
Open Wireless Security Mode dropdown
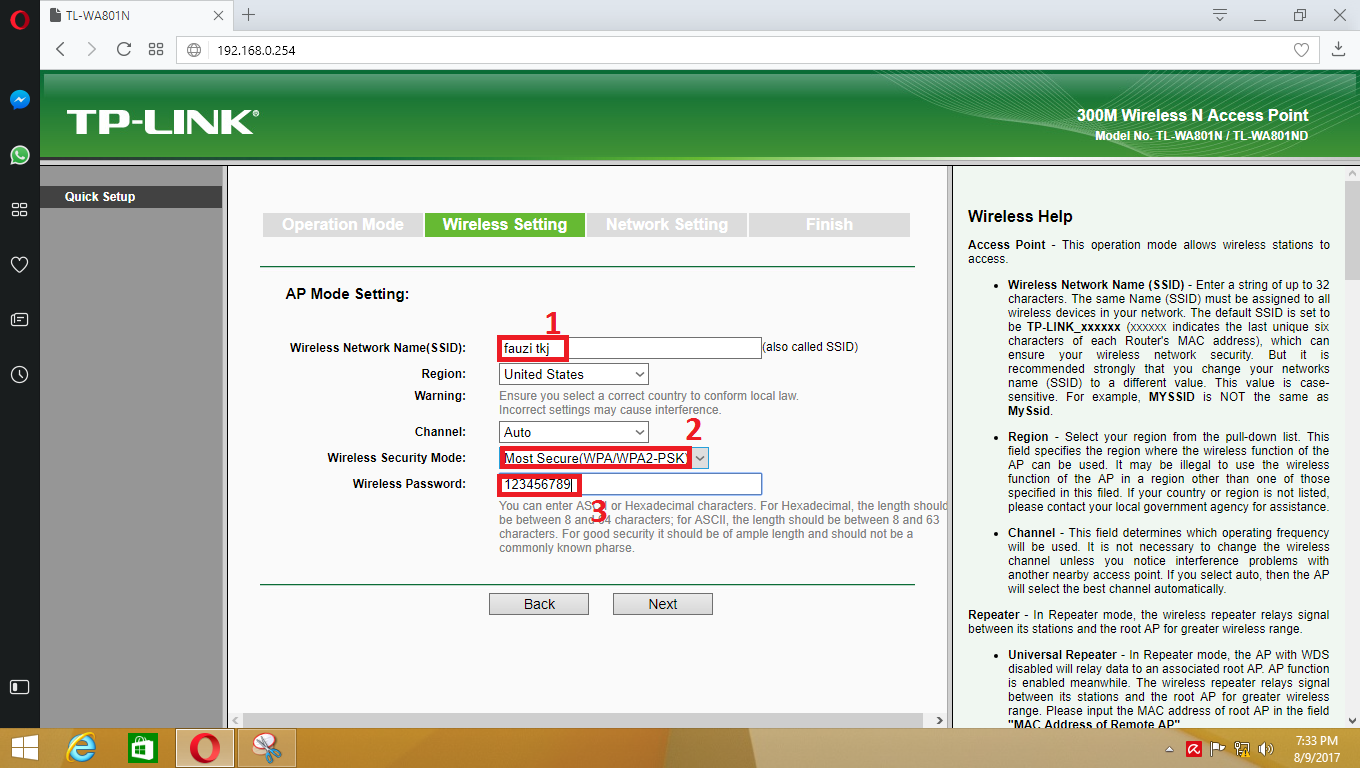[x=604, y=458]
